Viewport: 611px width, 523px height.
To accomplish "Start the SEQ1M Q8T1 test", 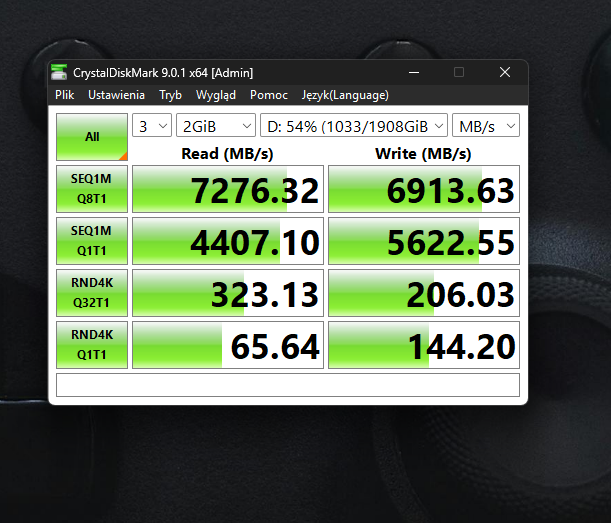I will pos(92,189).
